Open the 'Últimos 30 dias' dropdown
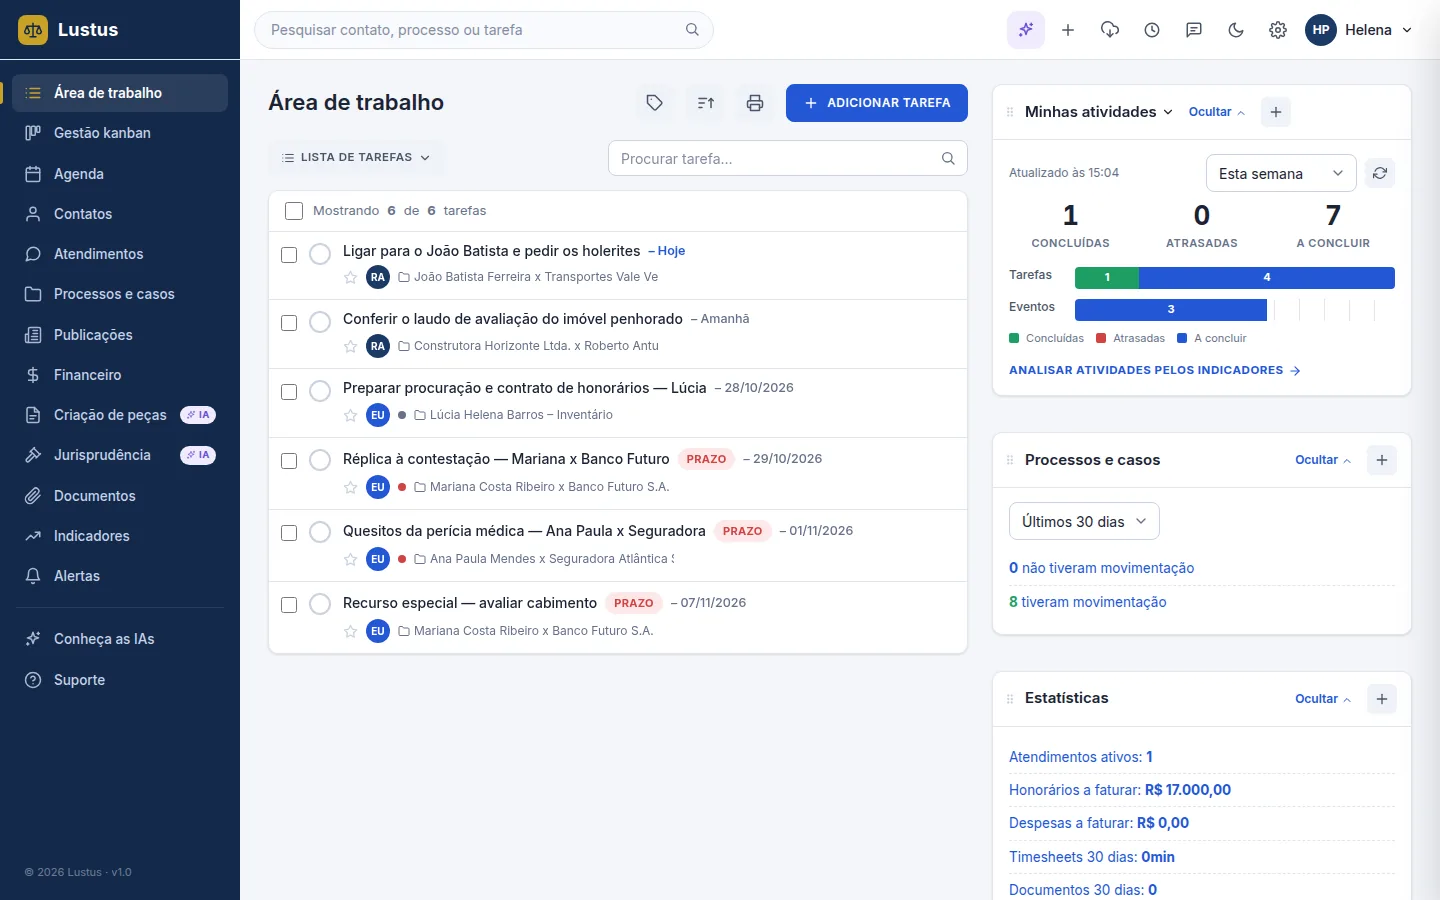Image resolution: width=1440 pixels, height=900 pixels. click(x=1084, y=521)
